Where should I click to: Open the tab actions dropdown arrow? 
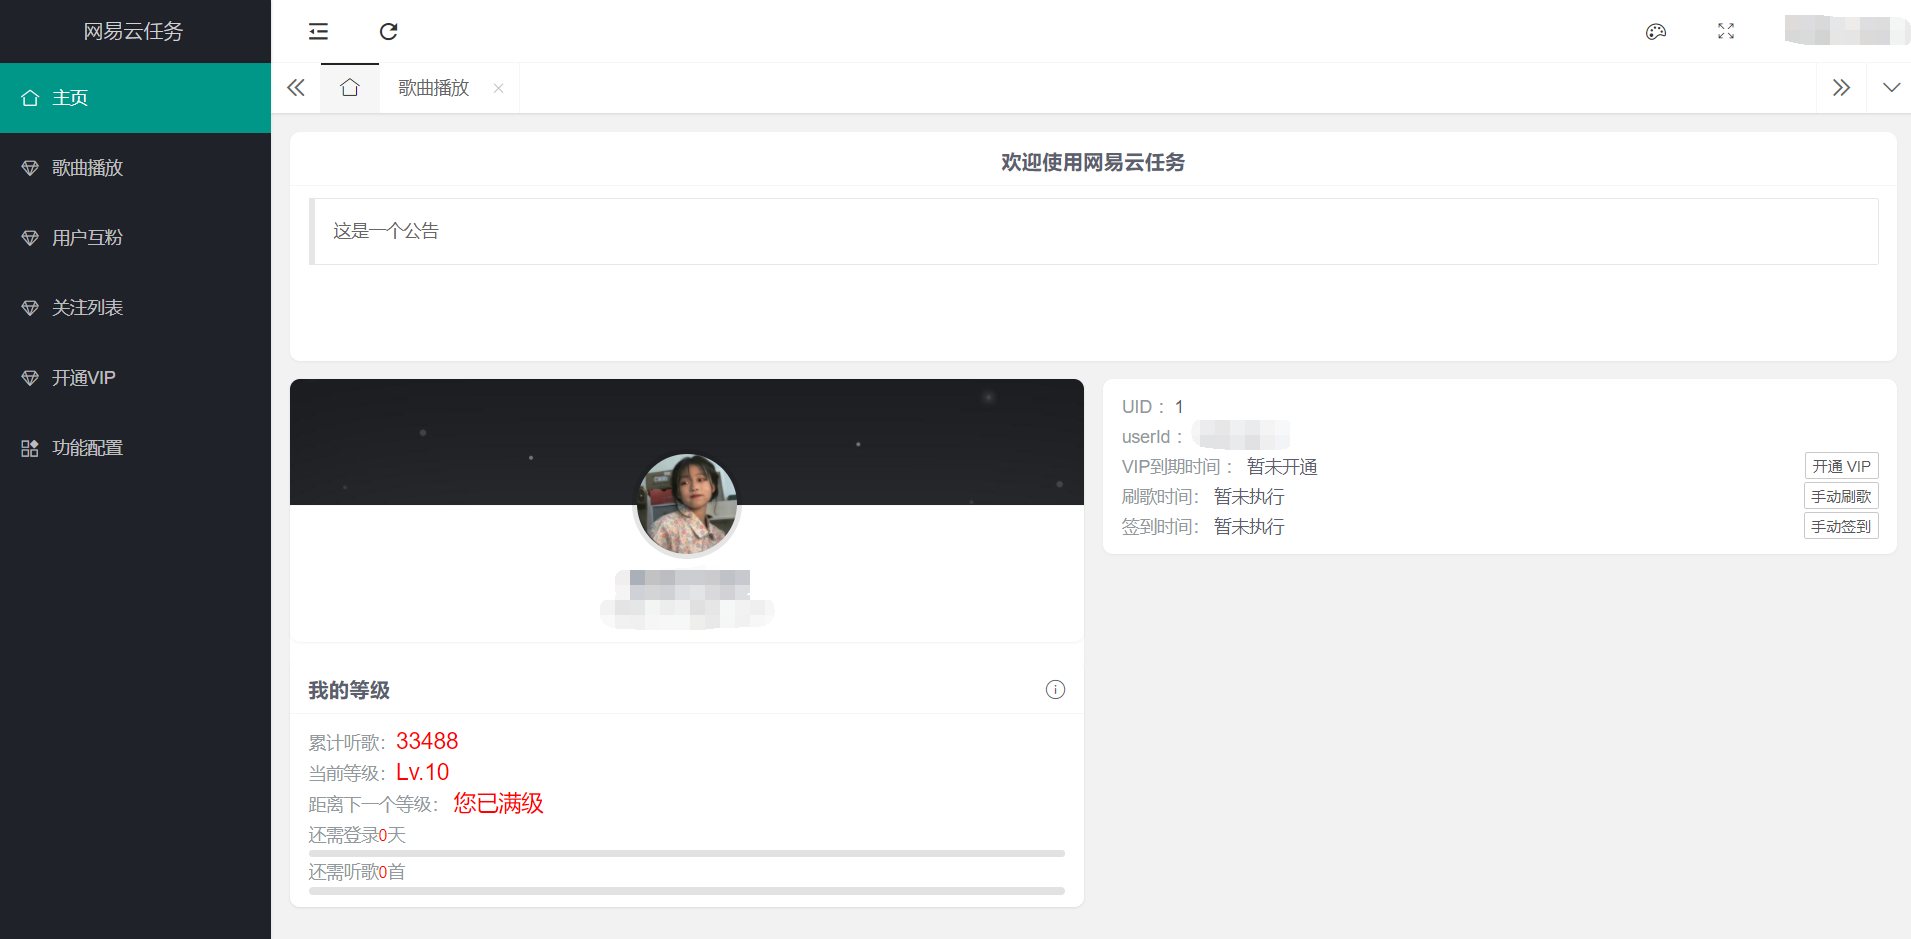(1892, 87)
